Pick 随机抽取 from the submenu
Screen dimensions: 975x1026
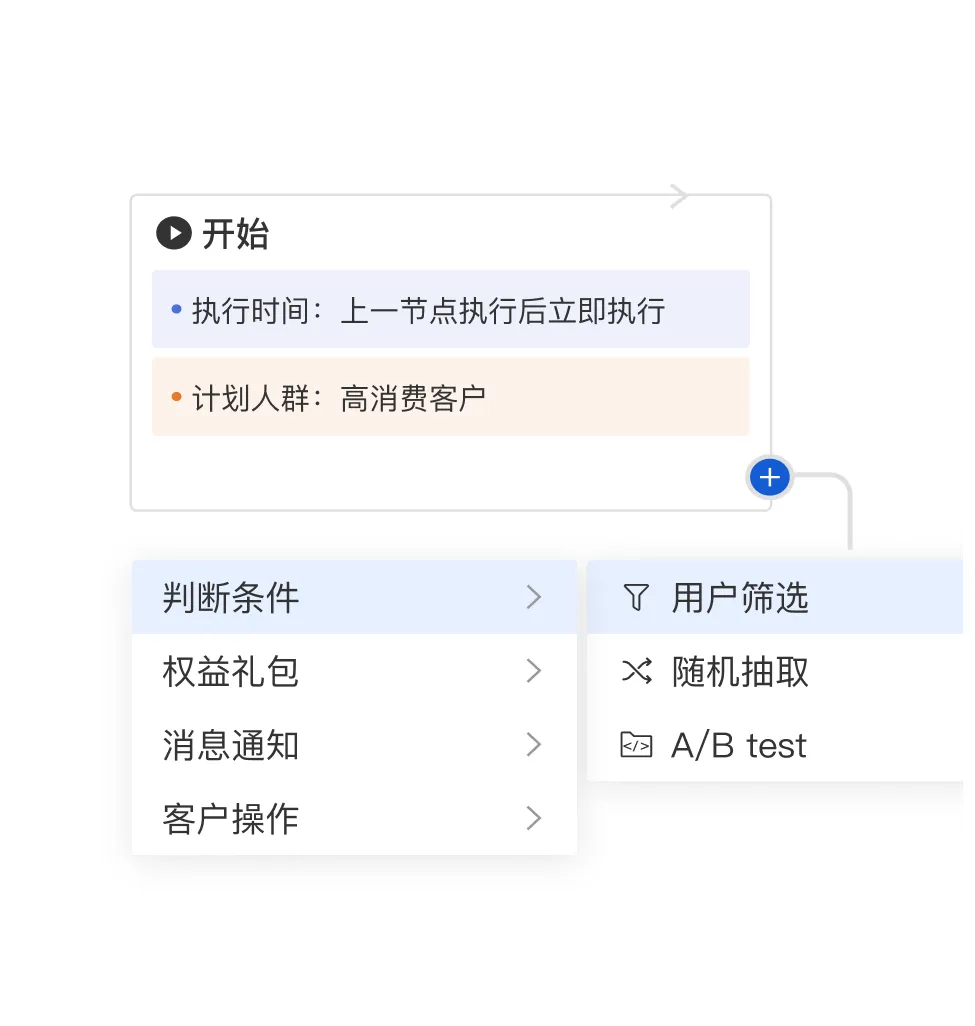point(740,672)
